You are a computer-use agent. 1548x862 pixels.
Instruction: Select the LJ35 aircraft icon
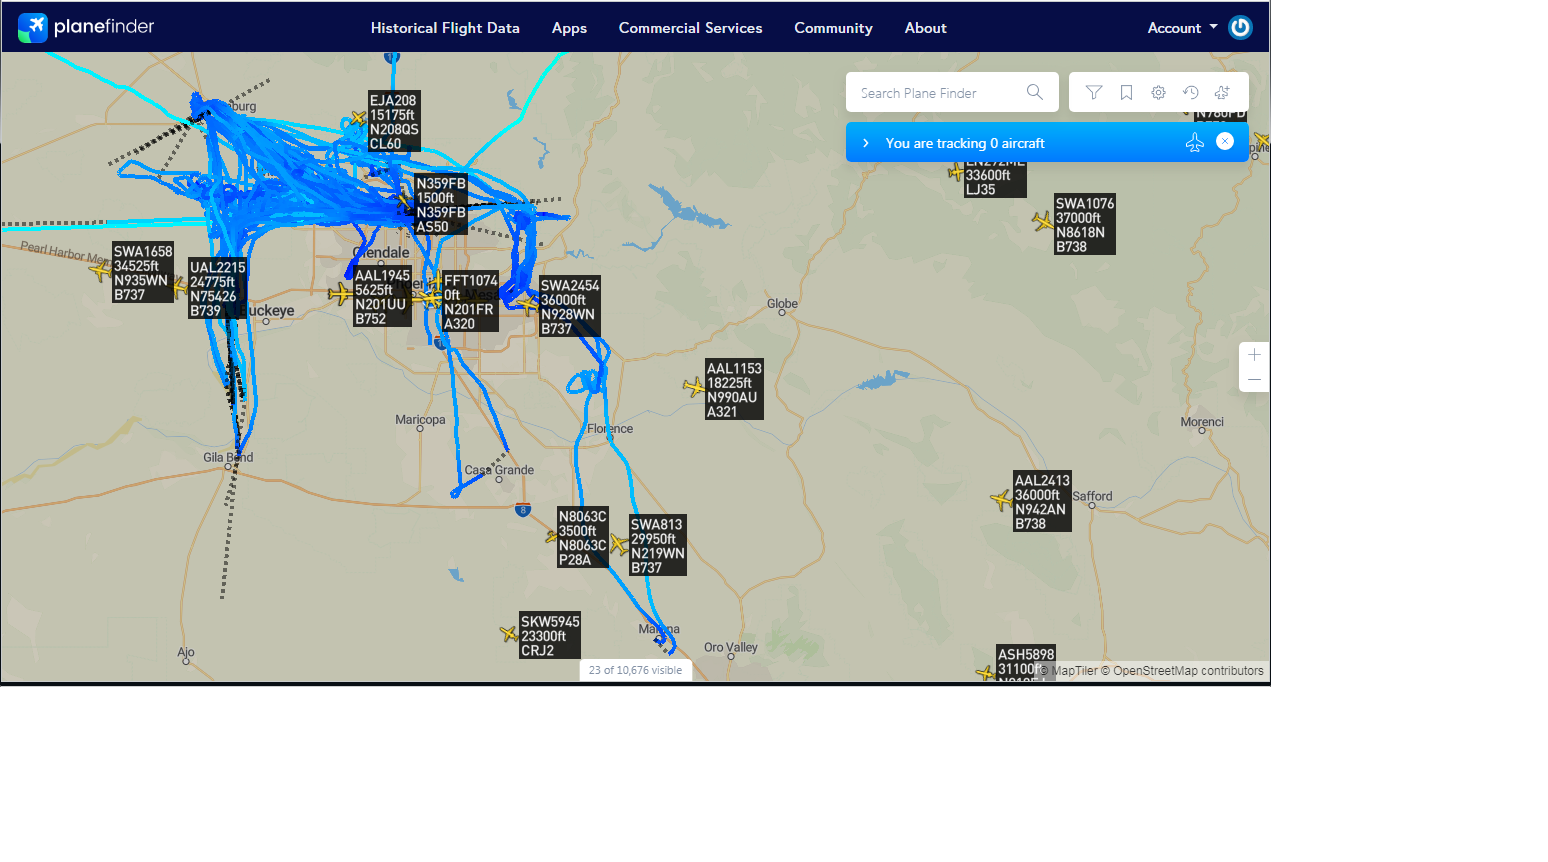pyautogui.click(x=956, y=172)
